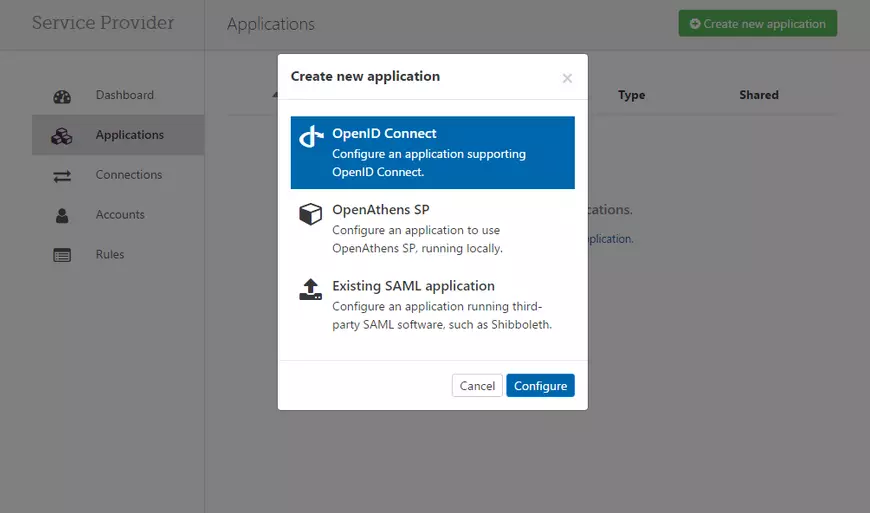Close the Create new application dialog
870x513 pixels.
pos(567,78)
